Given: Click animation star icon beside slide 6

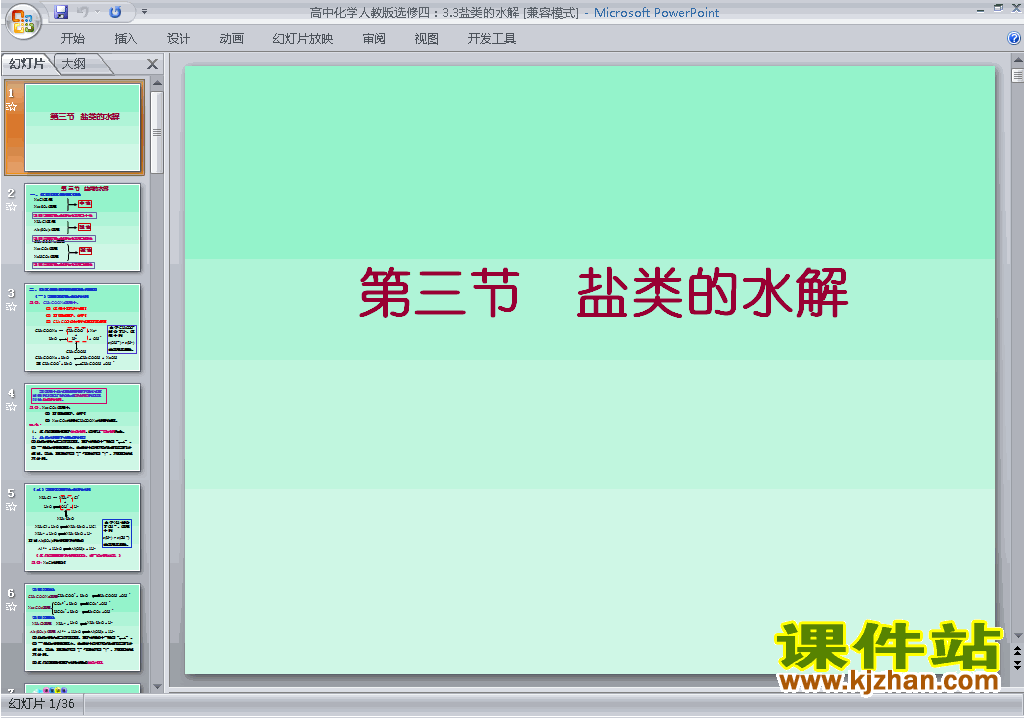Looking at the screenshot, I should tap(11, 606).
